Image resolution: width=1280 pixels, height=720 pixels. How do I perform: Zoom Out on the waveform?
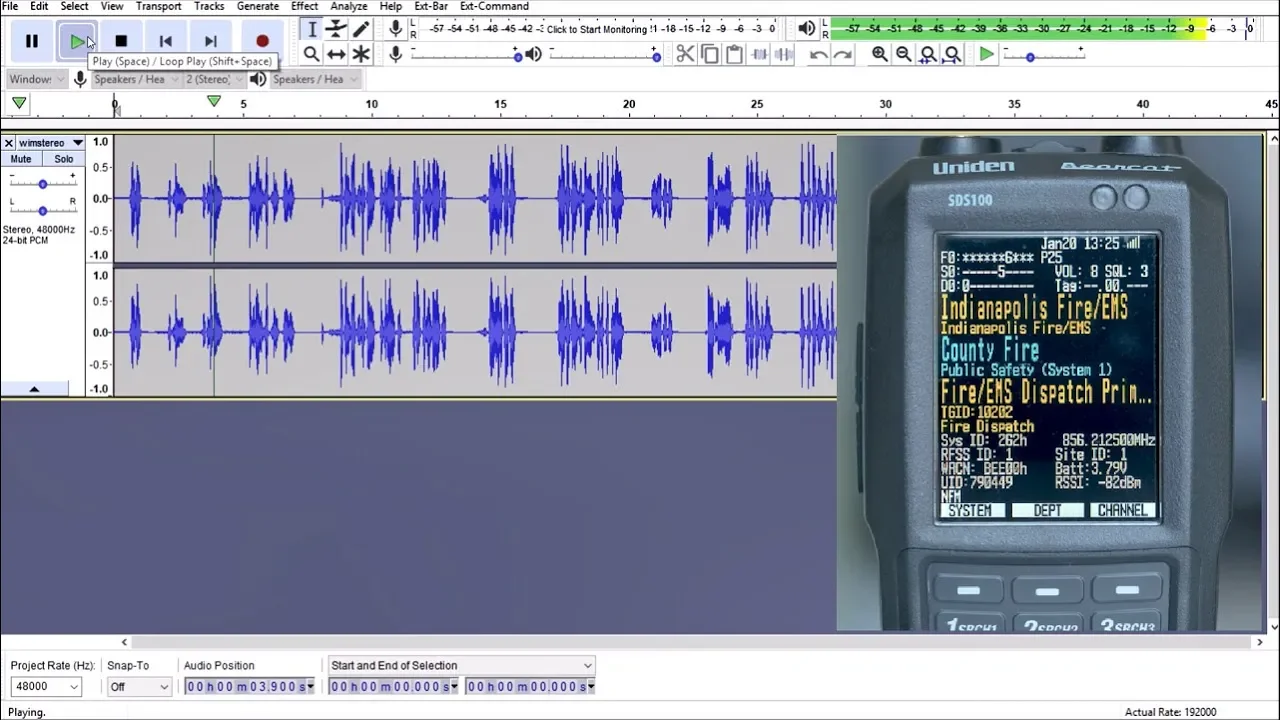pos(904,54)
